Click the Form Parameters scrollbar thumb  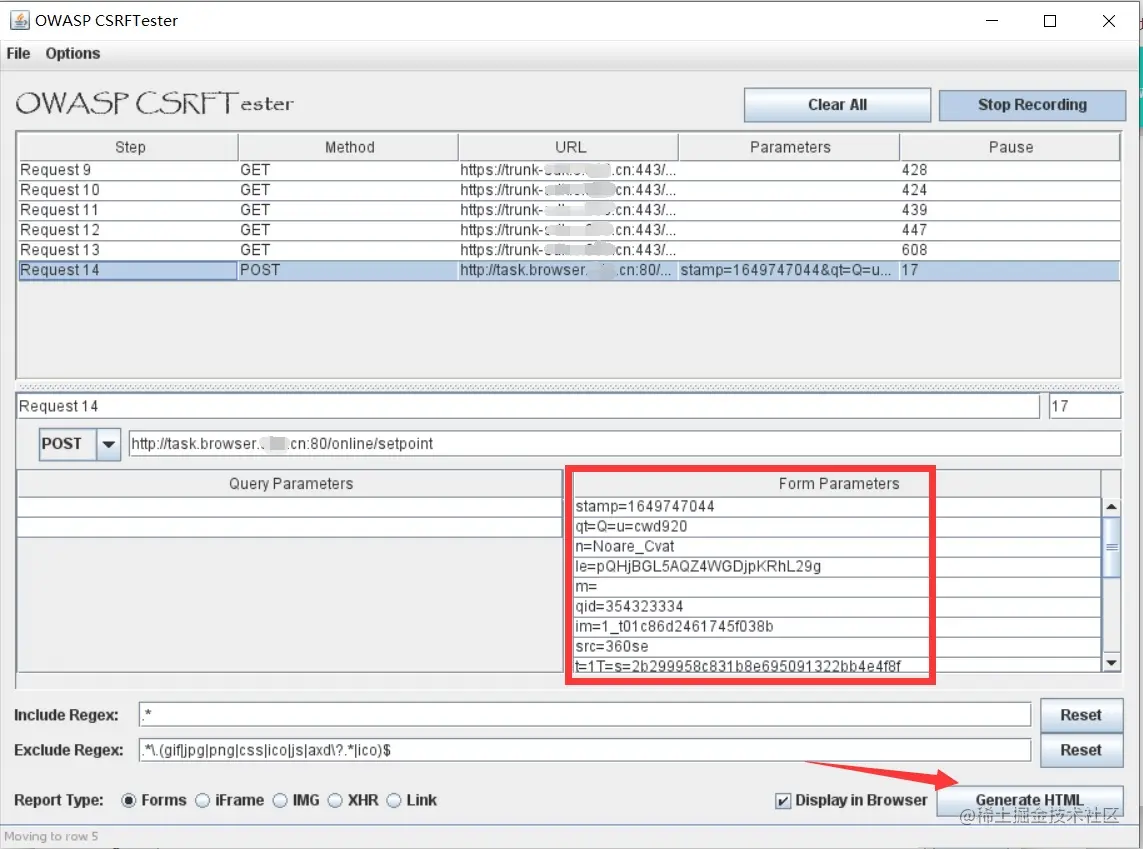click(1111, 547)
